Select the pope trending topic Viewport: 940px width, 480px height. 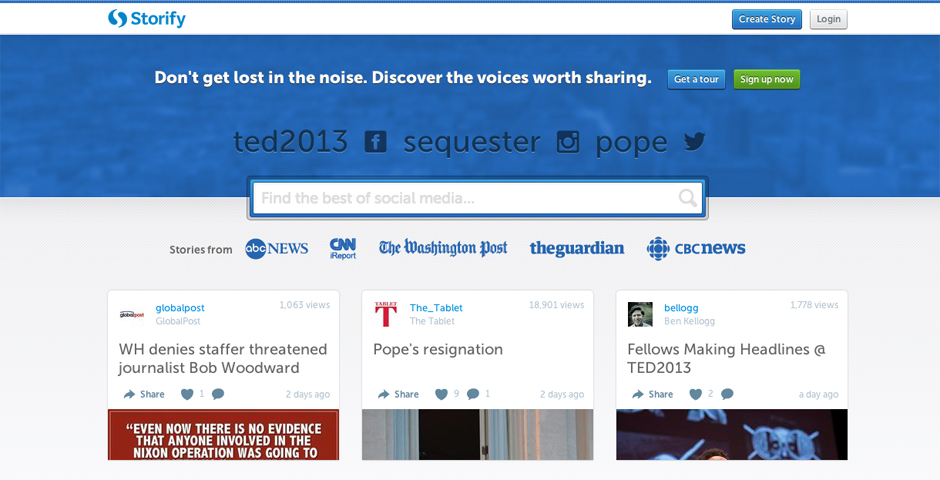click(631, 144)
